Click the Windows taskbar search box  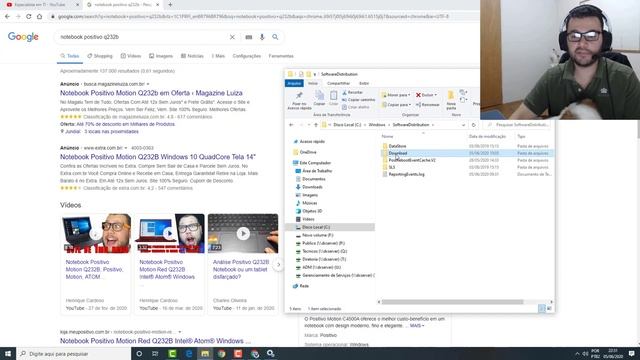pos(74,353)
